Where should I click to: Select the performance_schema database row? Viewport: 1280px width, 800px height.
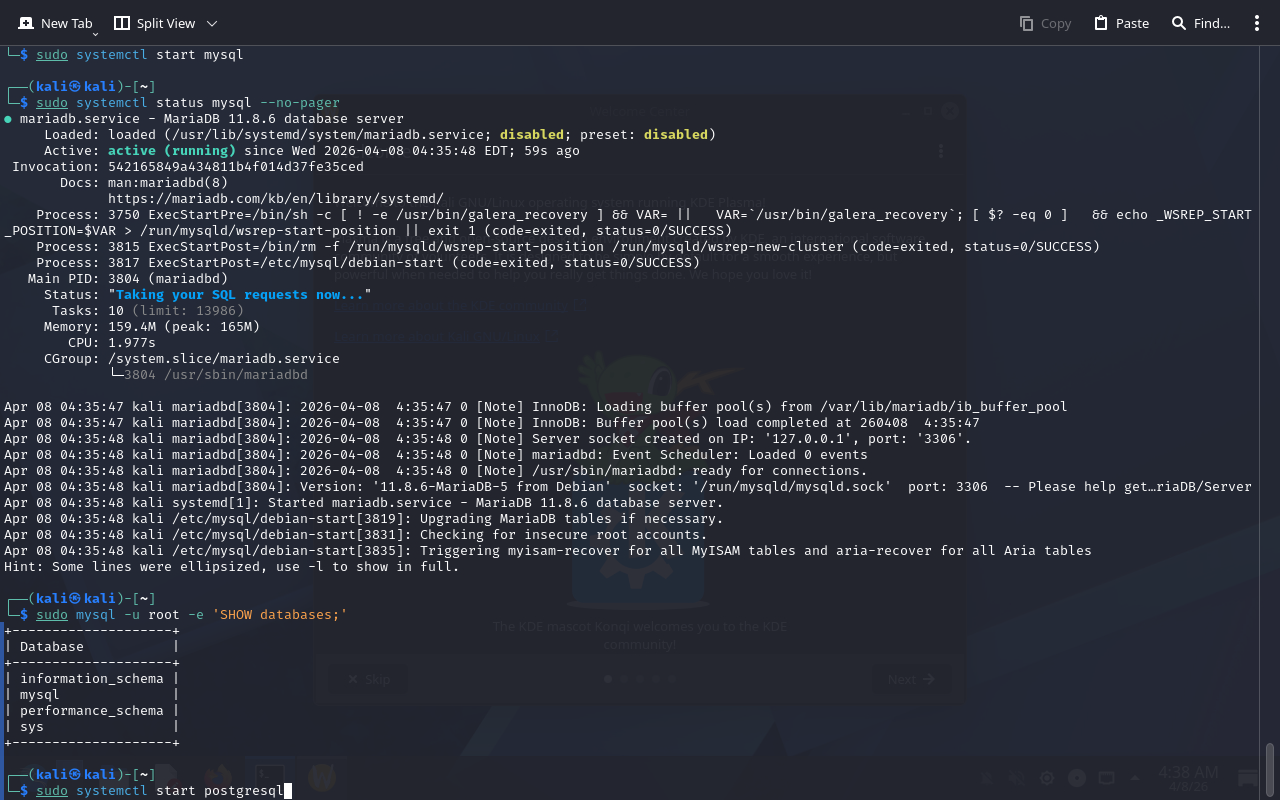point(91,711)
